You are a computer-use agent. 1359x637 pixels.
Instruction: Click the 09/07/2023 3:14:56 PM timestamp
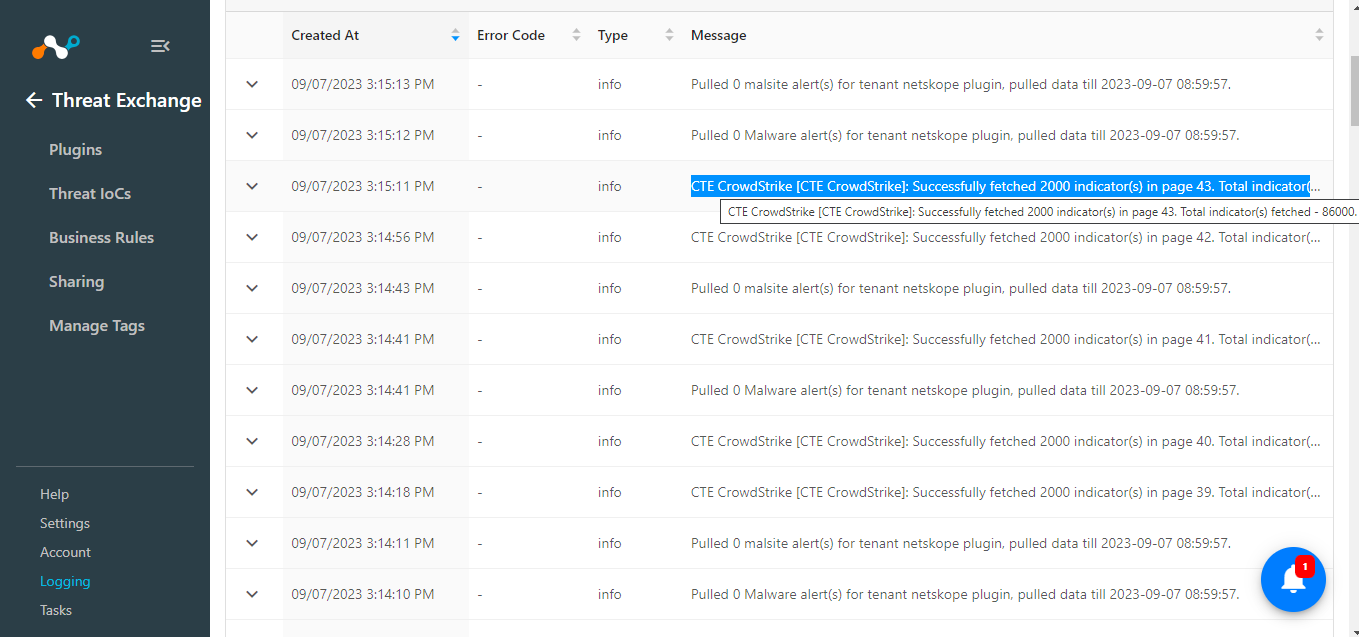coord(363,237)
